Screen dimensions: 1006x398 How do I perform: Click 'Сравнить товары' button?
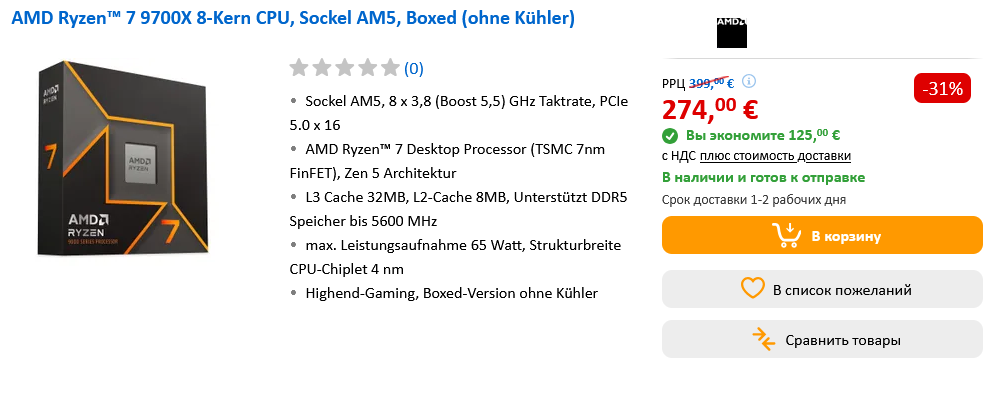pyautogui.click(x=822, y=339)
